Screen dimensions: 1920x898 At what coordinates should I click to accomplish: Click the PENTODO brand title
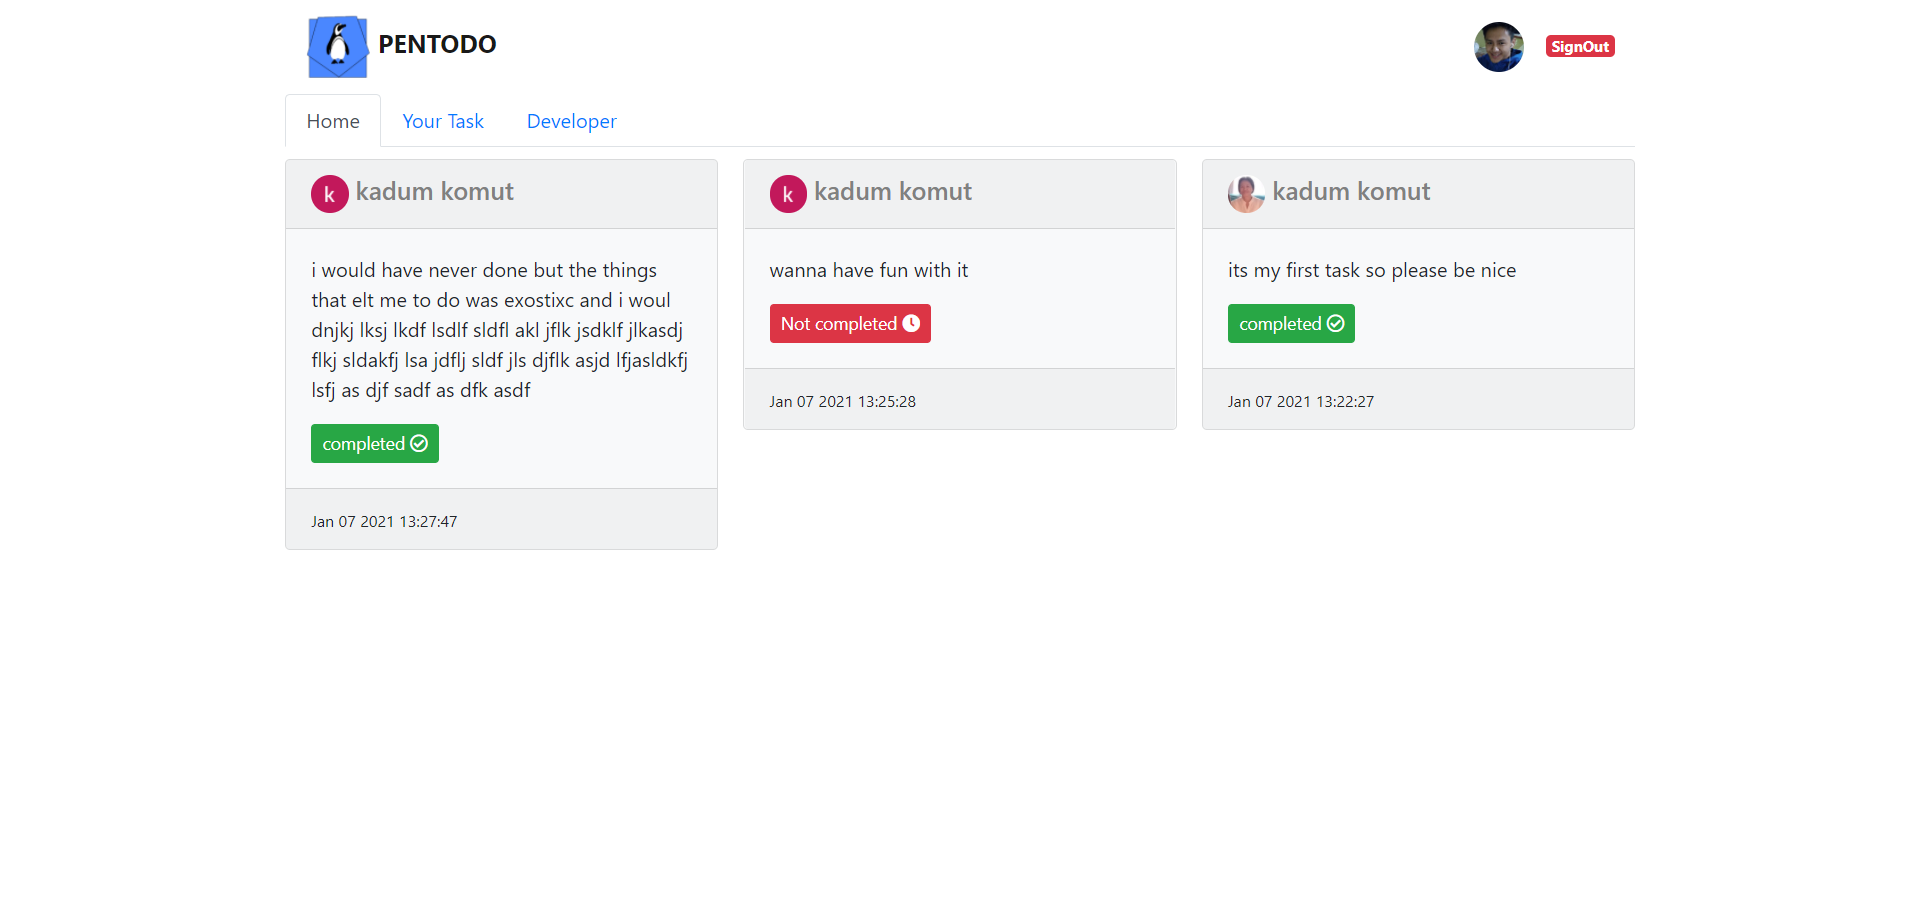[437, 44]
